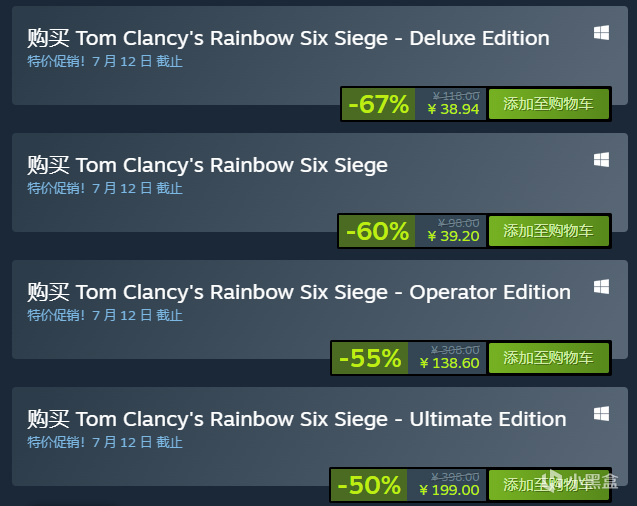Click the -60% discount badge
Viewport: 637px width, 506px height.
[x=377, y=231]
